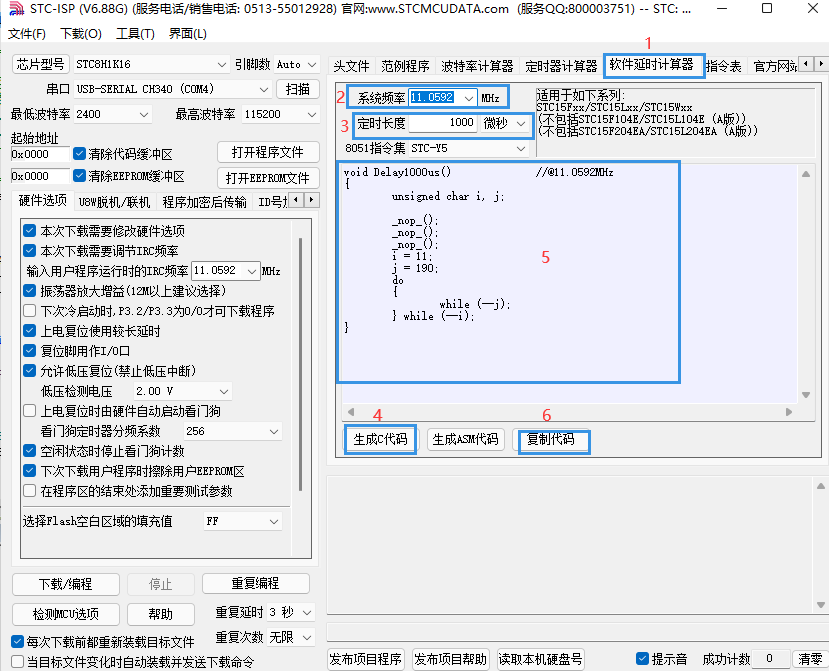This screenshot has height=671, width=829.
Task: Open the 芯片型号 chip model dropdown
Action: (x=222, y=63)
